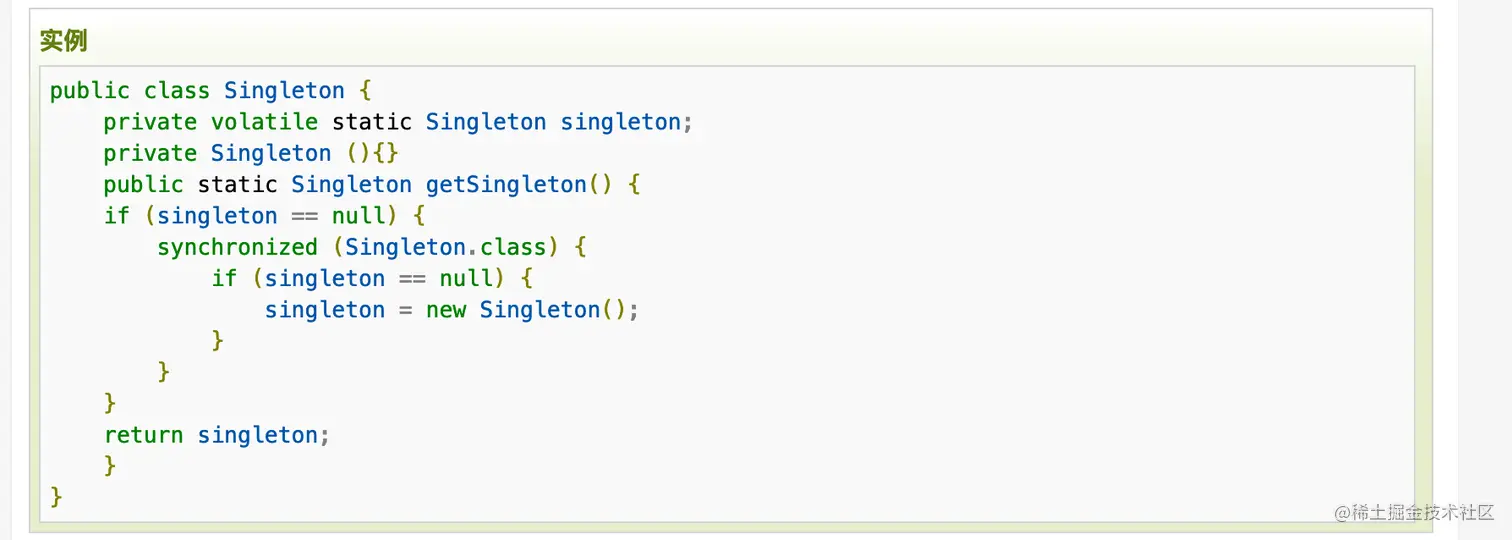This screenshot has height=540, width=1512.
Task: Click the "return" keyword
Action: tap(144, 435)
